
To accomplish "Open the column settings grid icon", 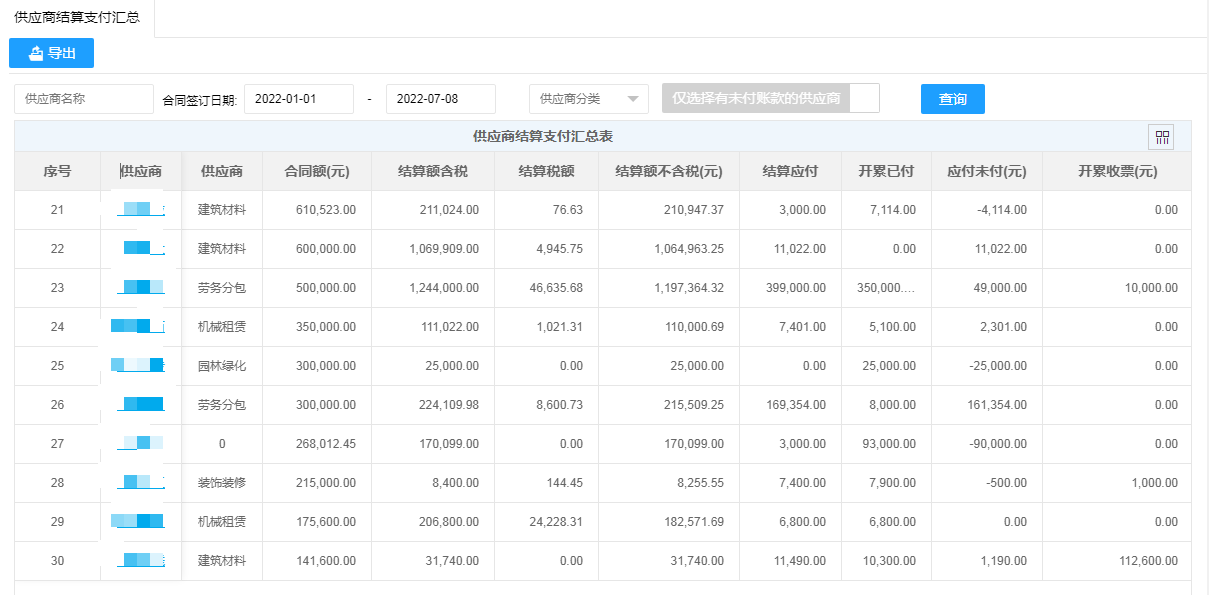I will click(x=1161, y=137).
